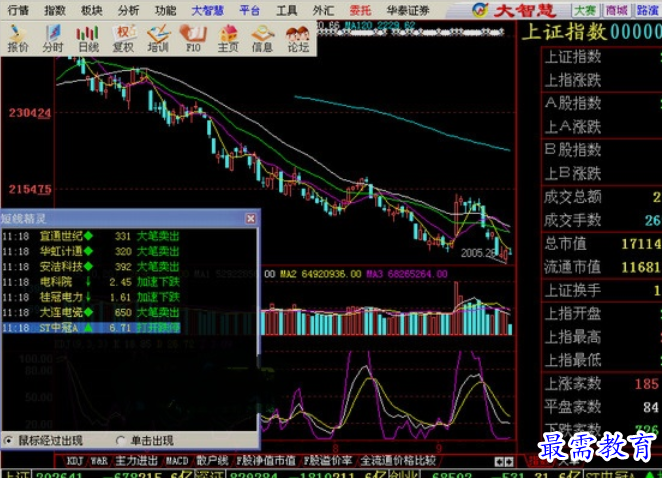Click the 上证指数 title text
Image resolution: width=662 pixels, height=478 pixels.
[564, 33]
